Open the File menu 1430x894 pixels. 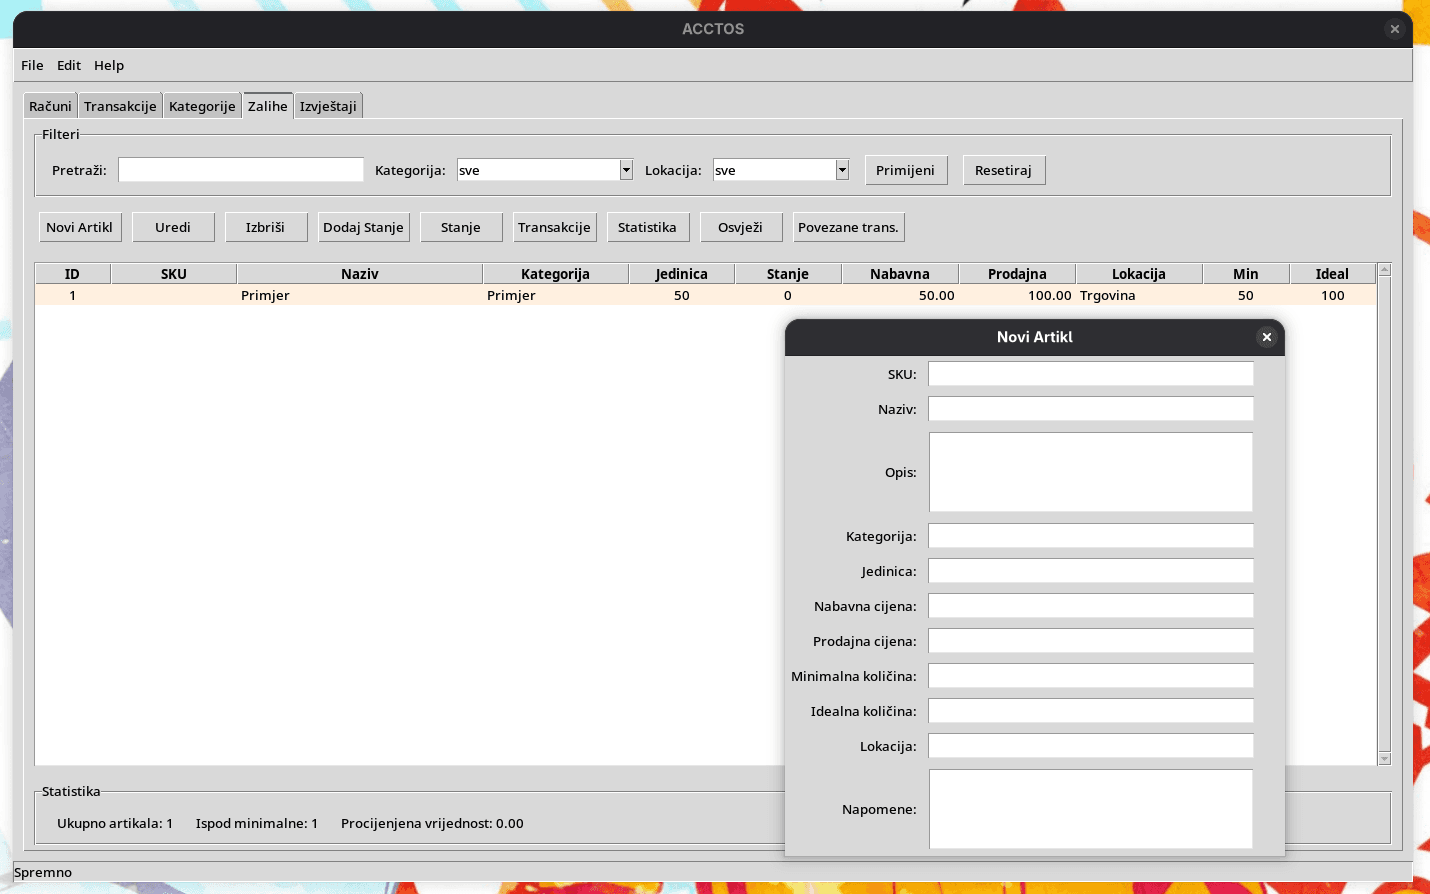31,65
